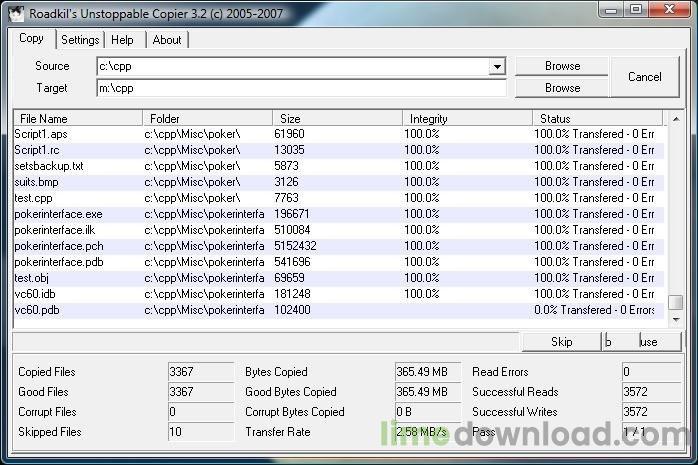
Task: Sort by Folder column header
Action: (x=207, y=118)
